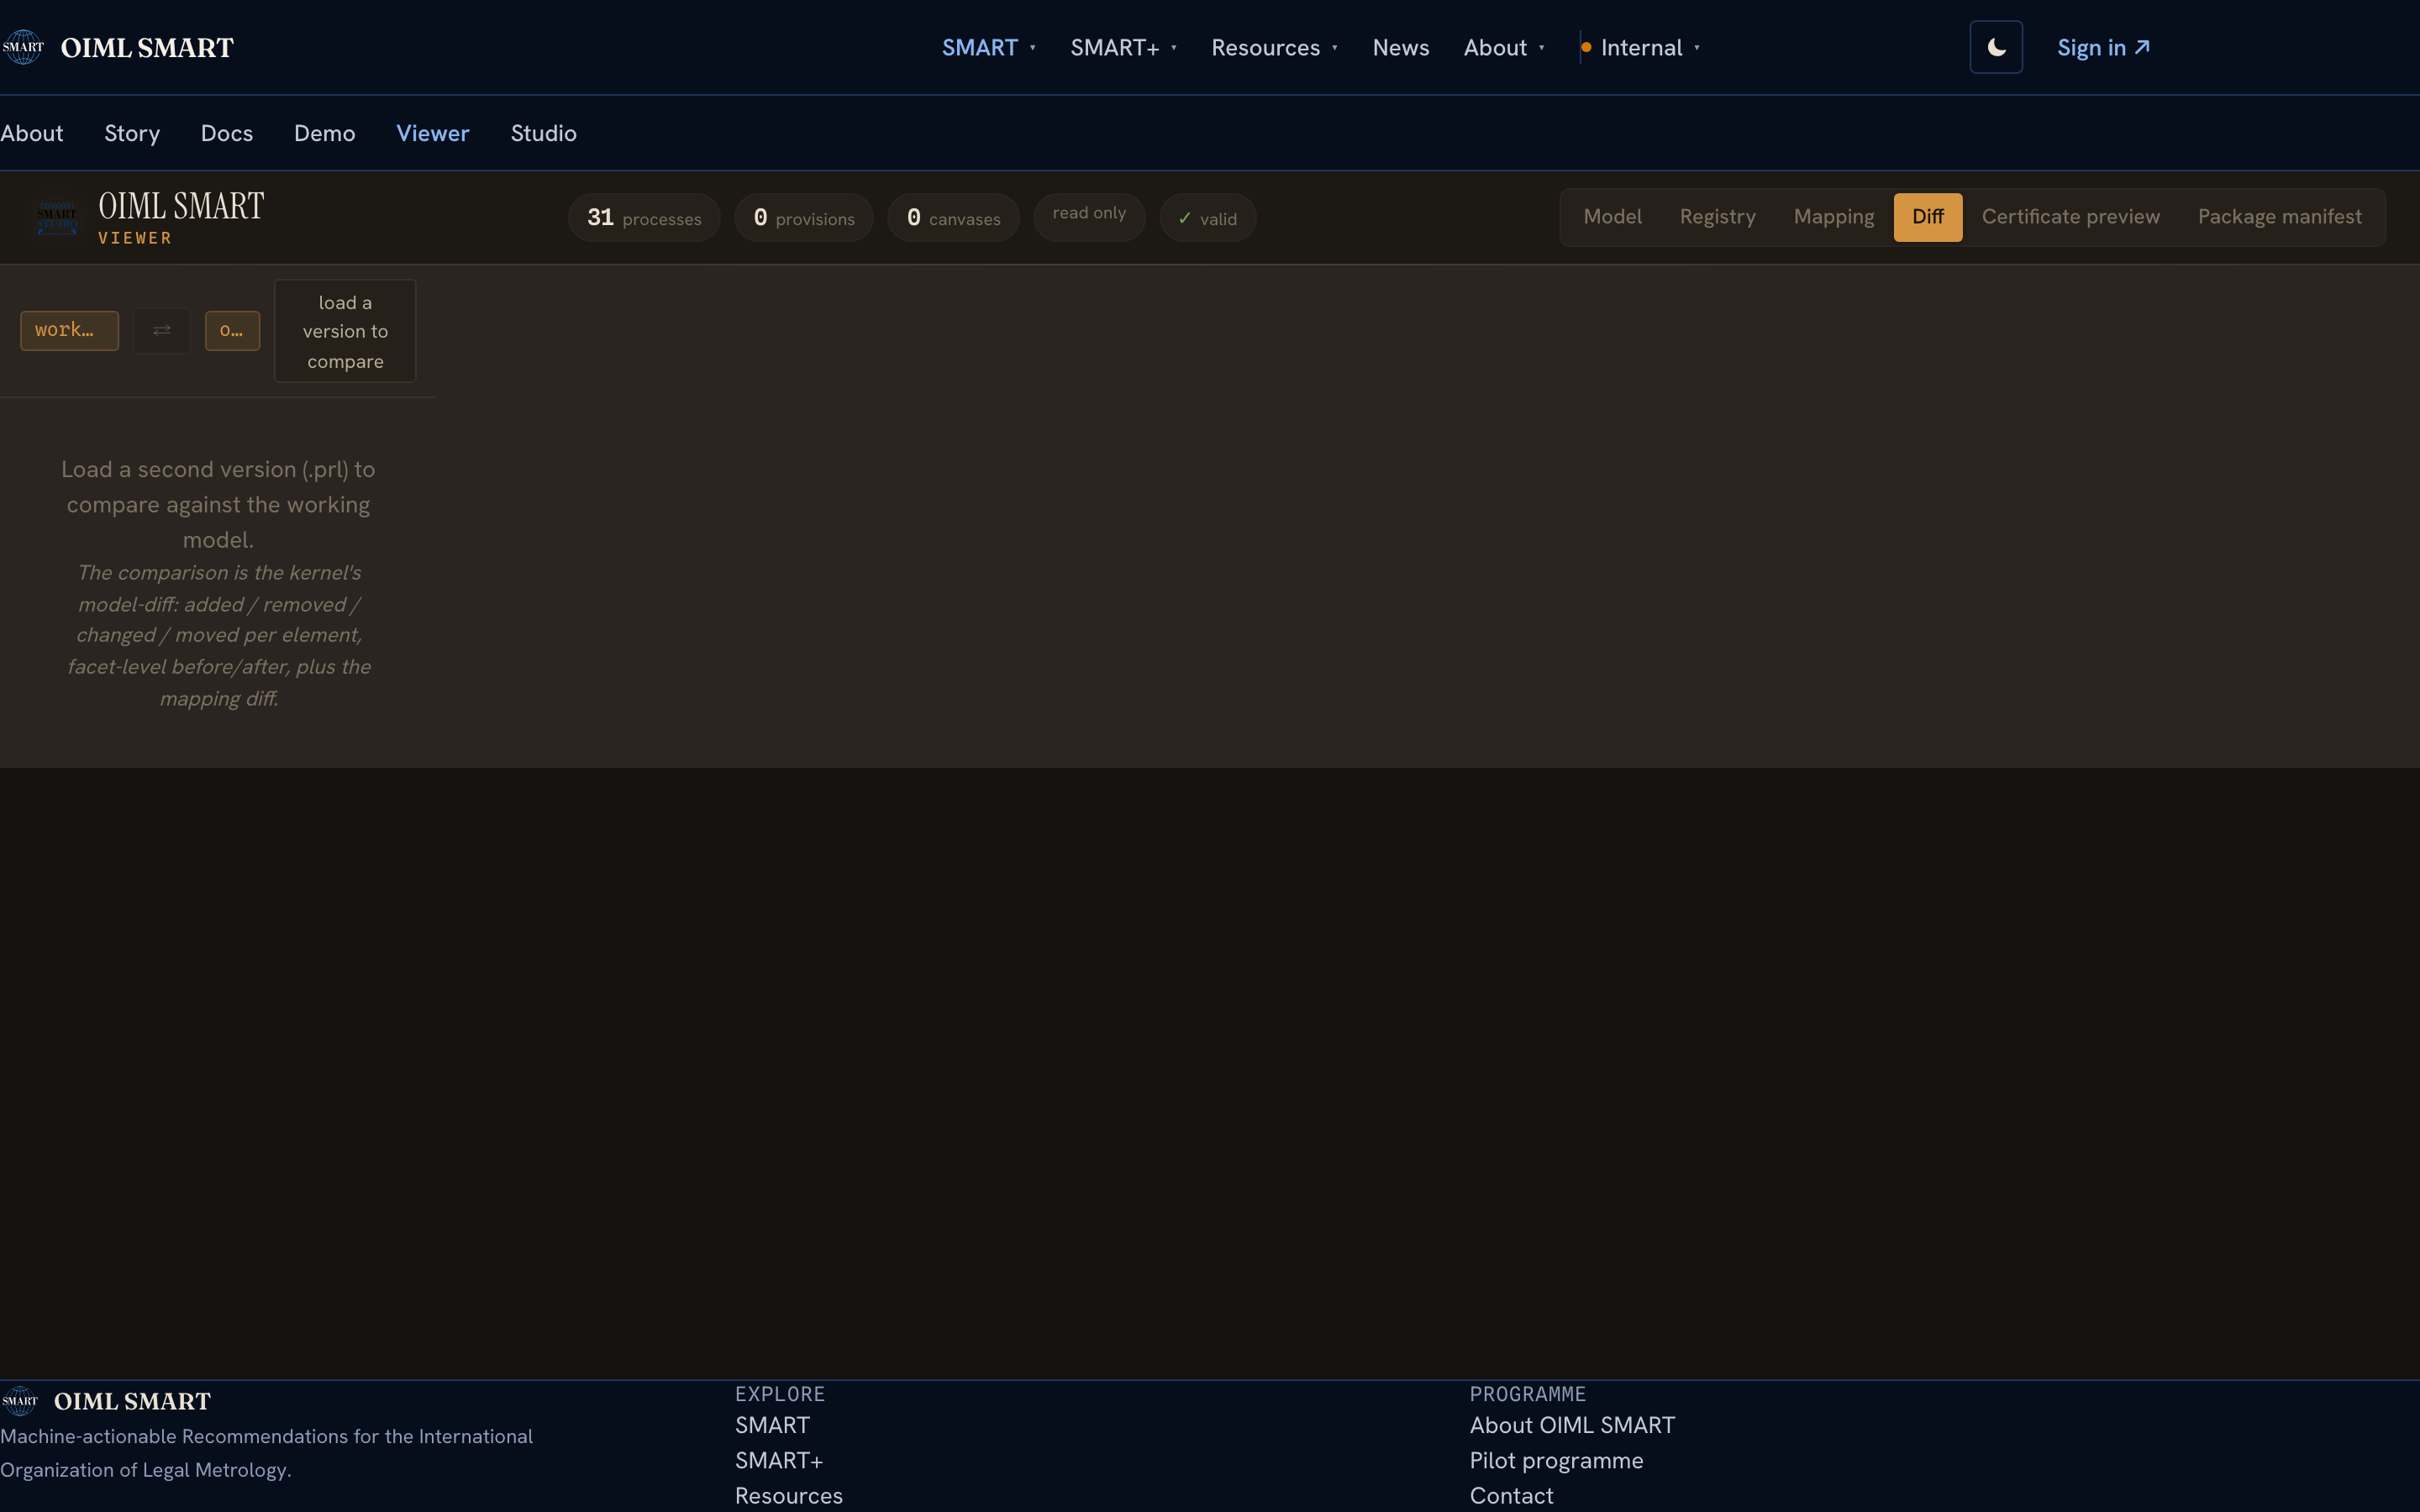Select the Diff view tab
2420x1512 pixels.
[x=1928, y=217]
